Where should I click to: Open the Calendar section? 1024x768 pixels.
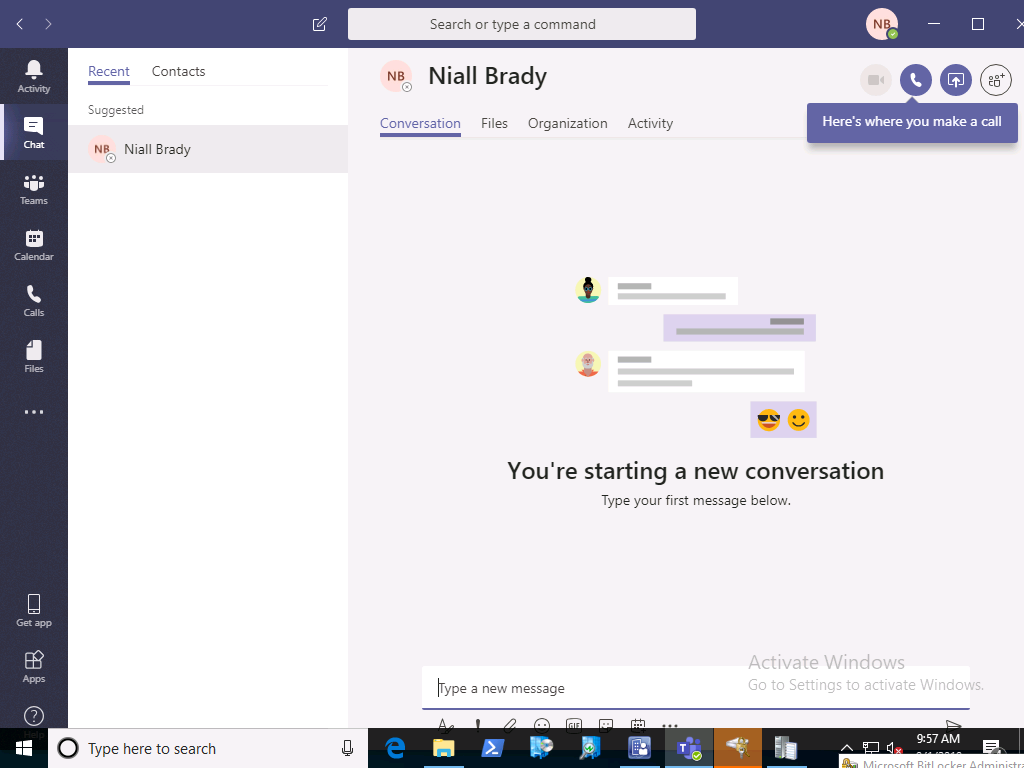33,244
